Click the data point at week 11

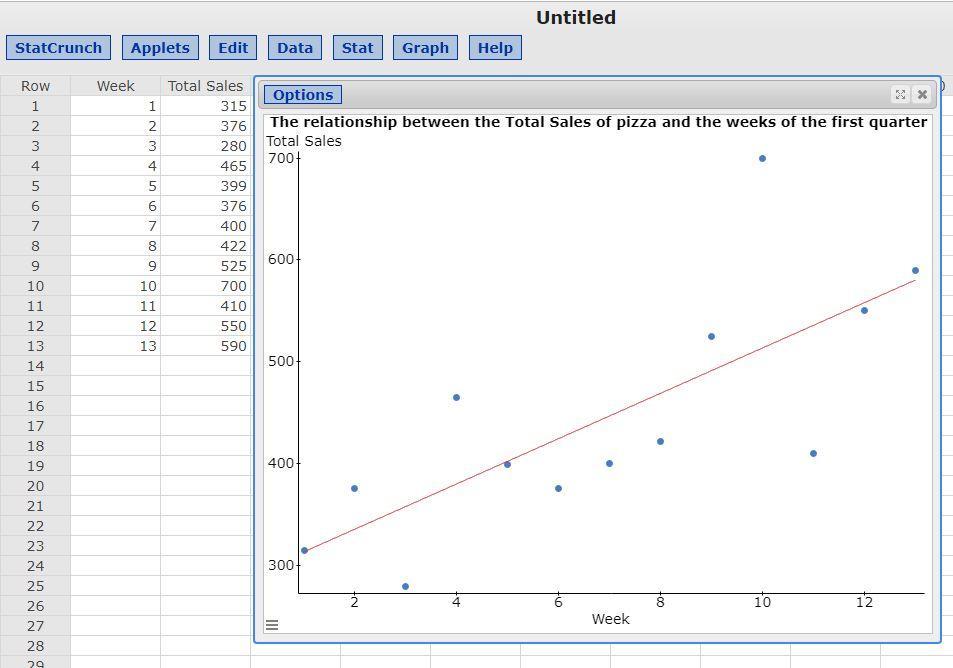[813, 453]
